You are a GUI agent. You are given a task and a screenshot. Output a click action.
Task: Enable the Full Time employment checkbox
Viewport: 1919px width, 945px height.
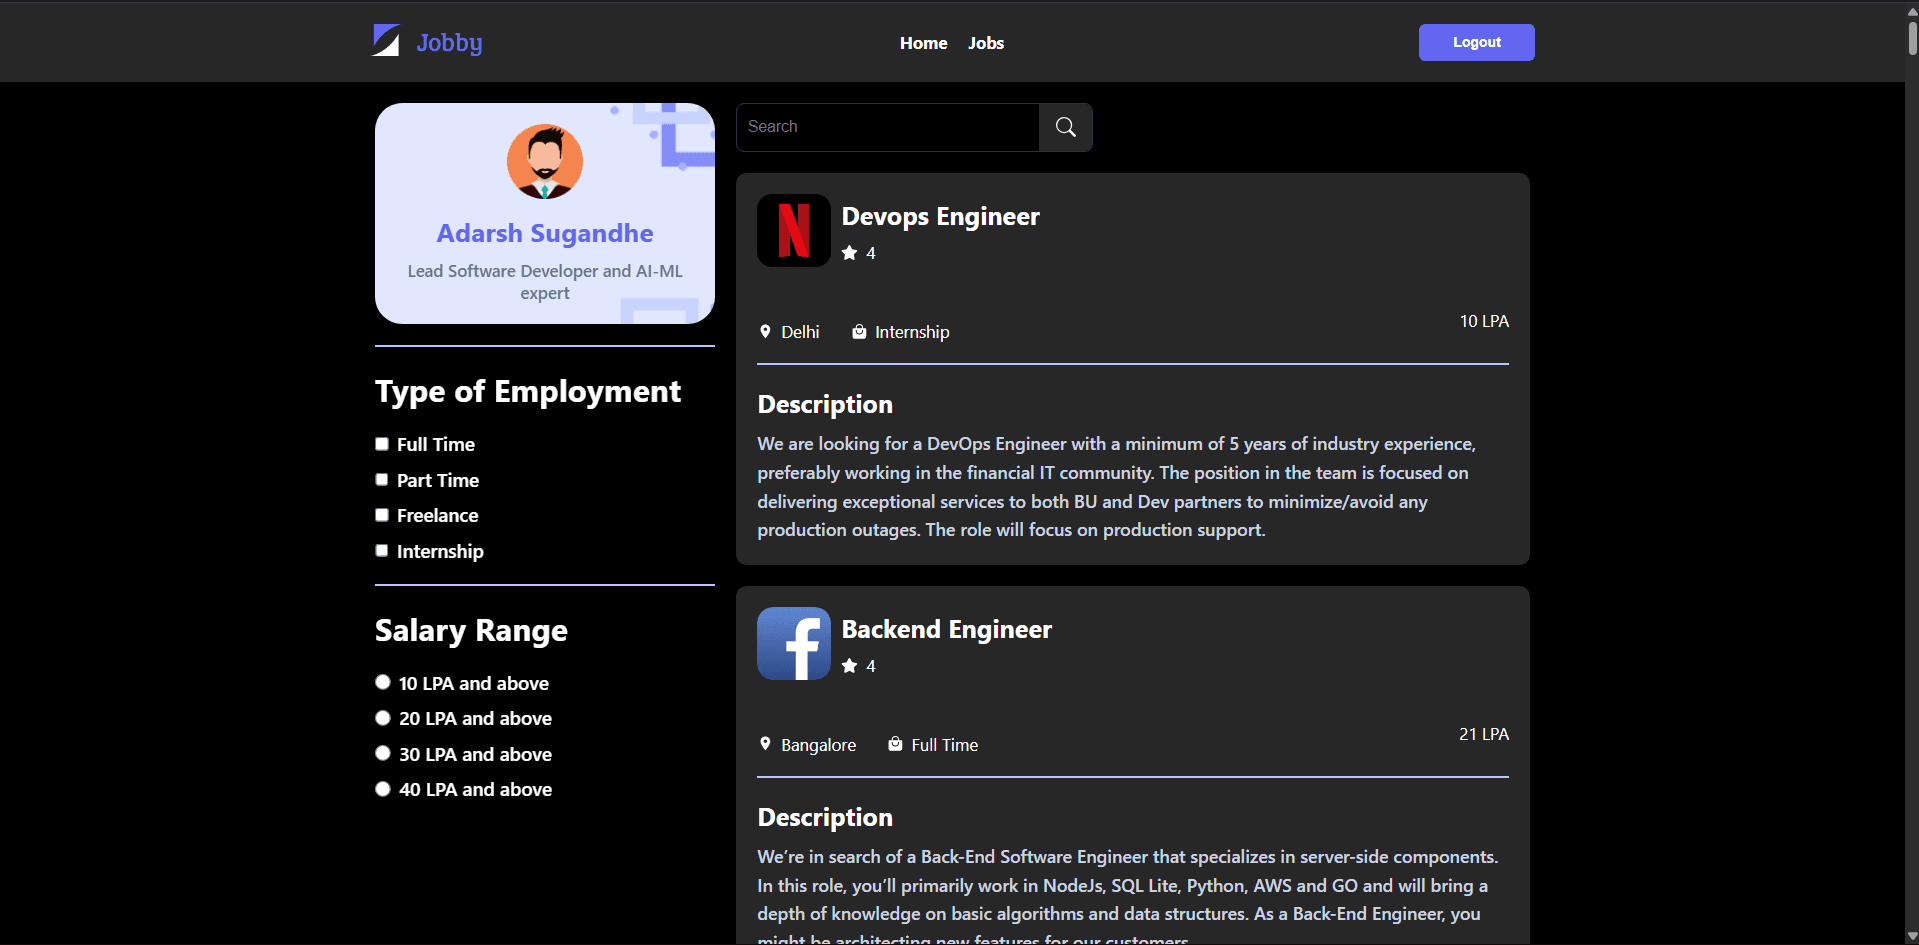(381, 443)
